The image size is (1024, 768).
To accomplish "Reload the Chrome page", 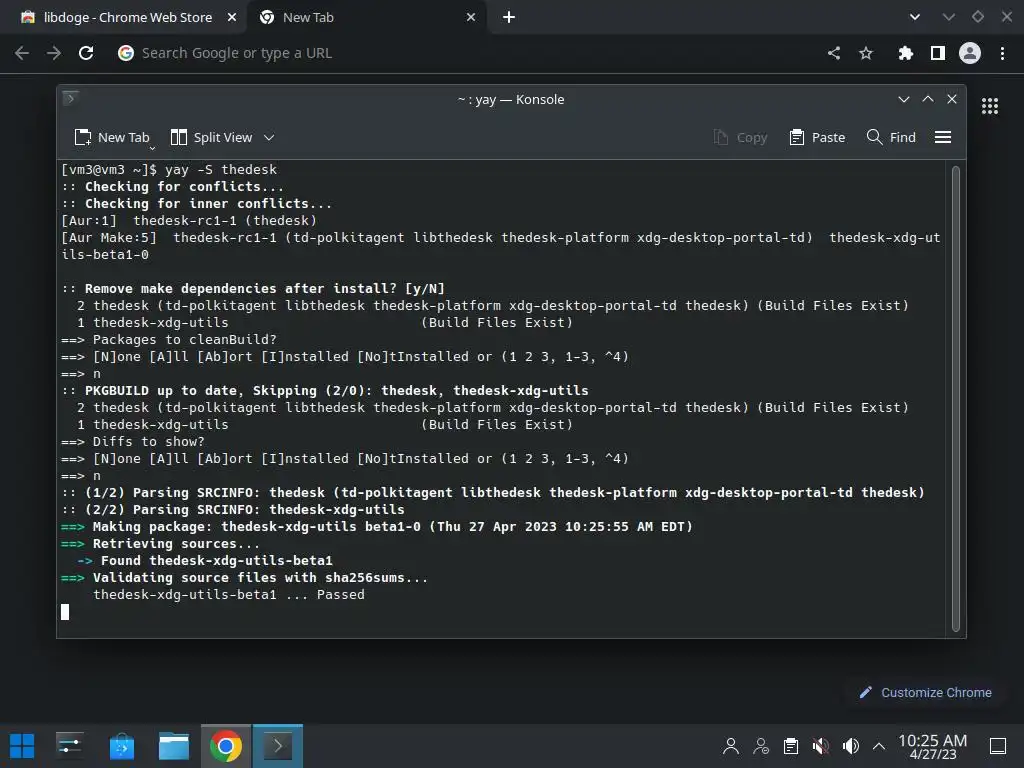I will (x=86, y=53).
